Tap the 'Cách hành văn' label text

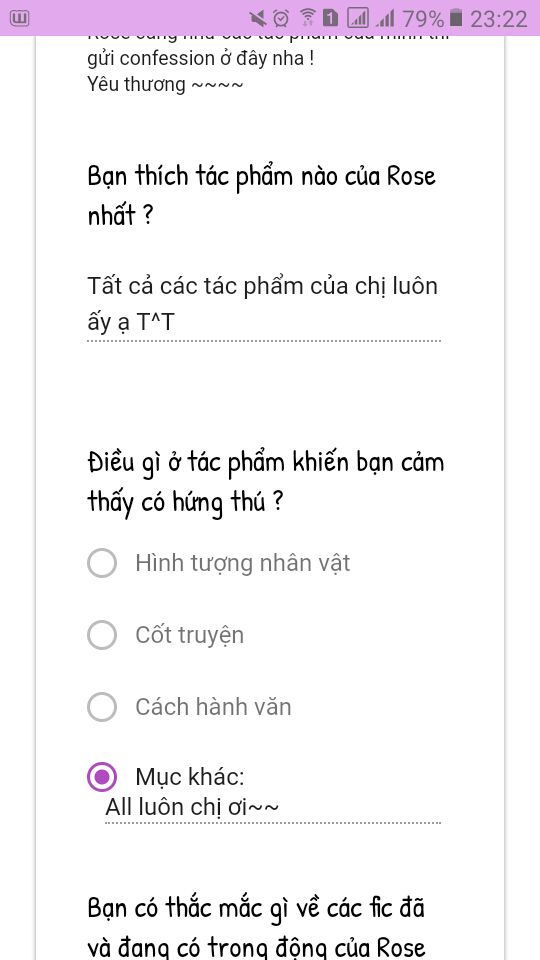[213, 707]
